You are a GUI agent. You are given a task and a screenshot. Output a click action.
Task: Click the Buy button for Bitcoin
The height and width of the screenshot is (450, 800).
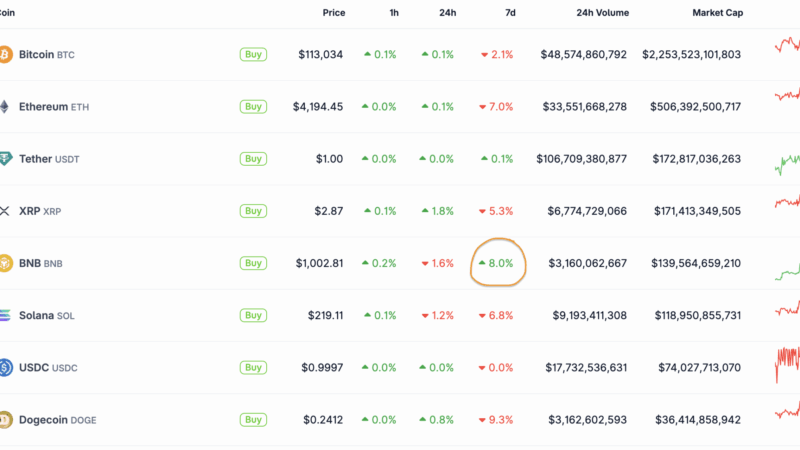(253, 55)
